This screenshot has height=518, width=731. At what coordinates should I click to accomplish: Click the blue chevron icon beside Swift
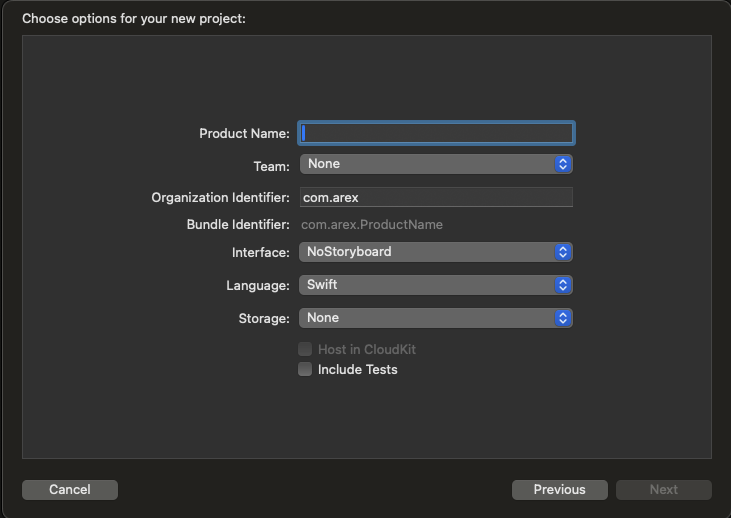tap(563, 285)
